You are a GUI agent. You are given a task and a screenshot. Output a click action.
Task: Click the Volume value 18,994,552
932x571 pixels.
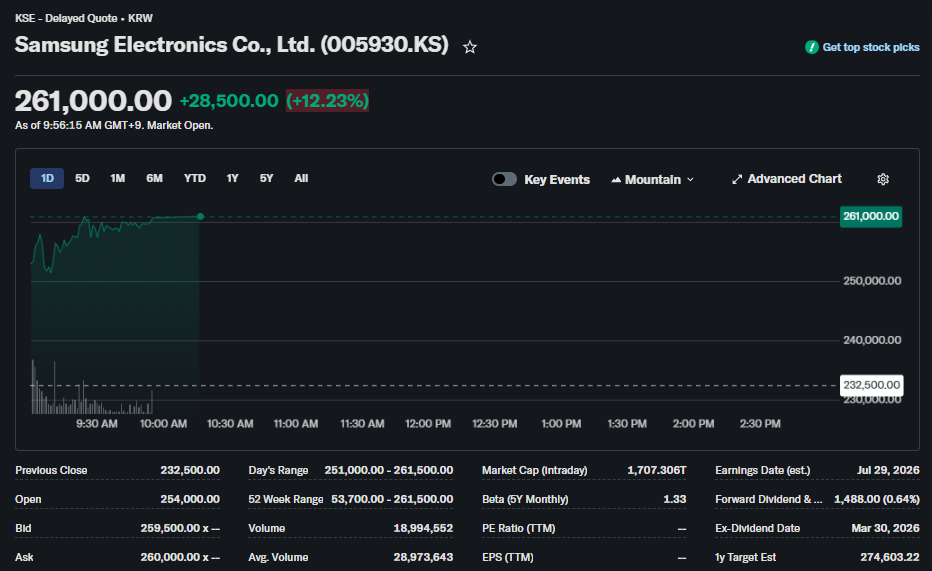423,528
